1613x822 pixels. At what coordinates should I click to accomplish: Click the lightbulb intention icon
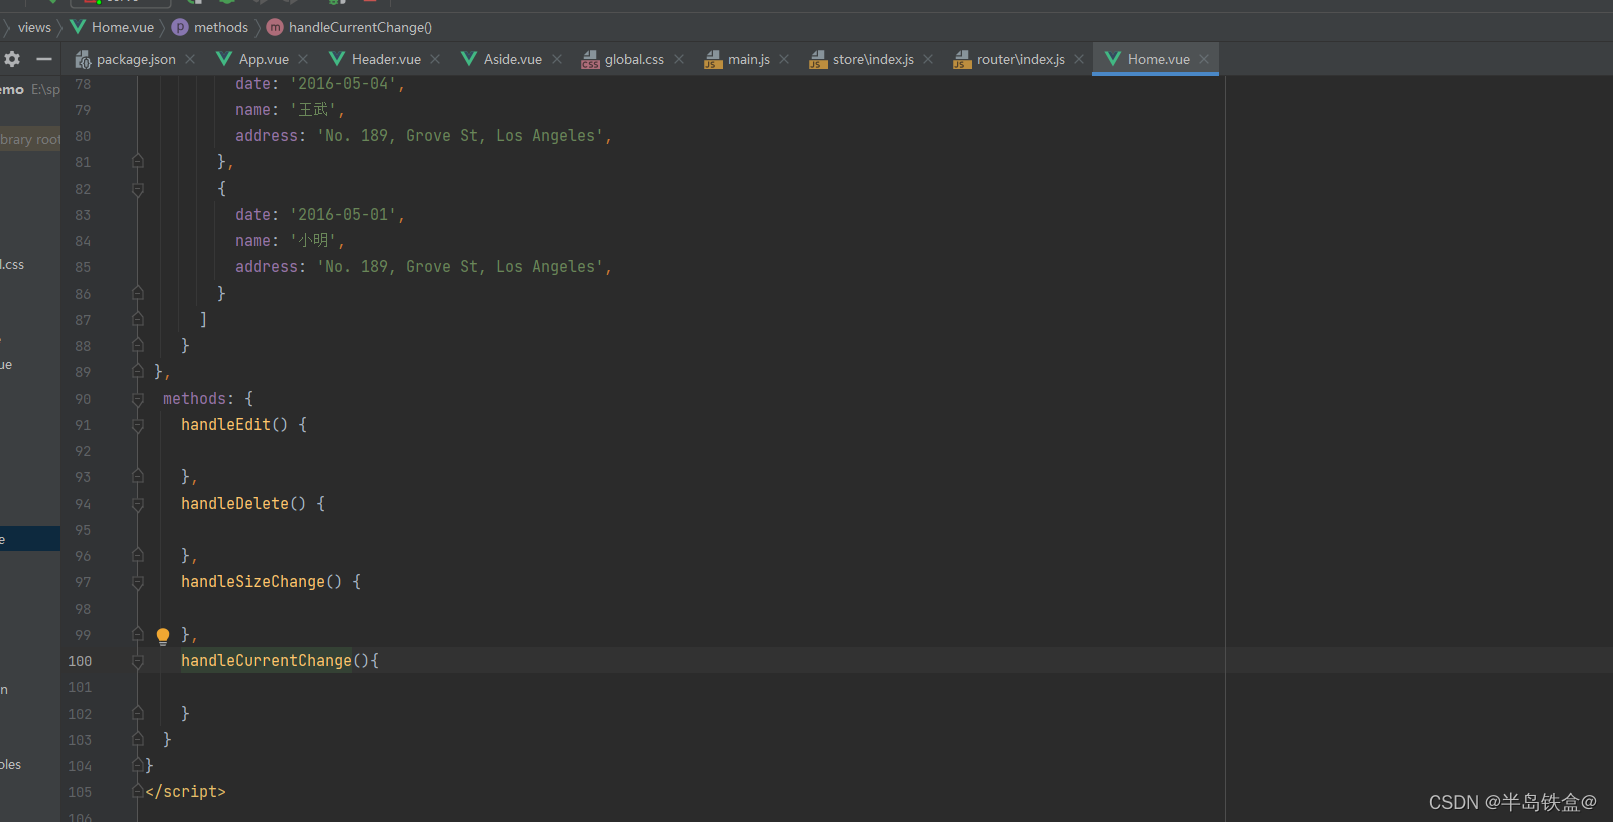163,636
